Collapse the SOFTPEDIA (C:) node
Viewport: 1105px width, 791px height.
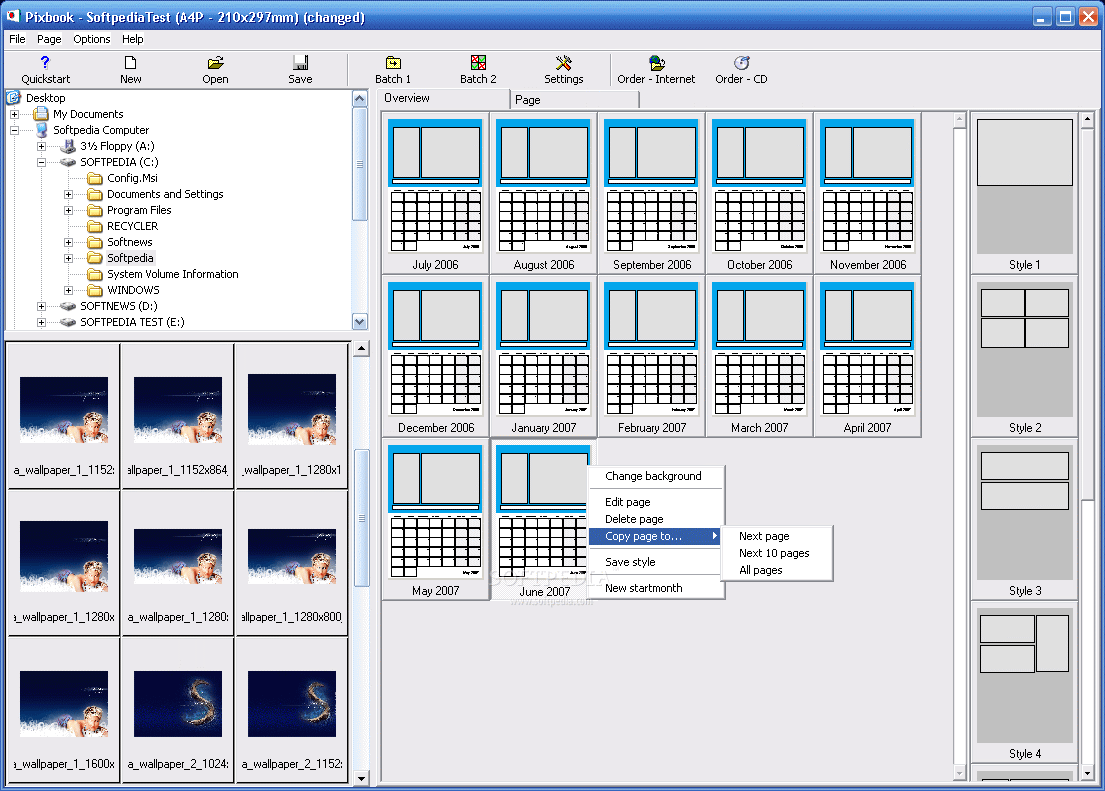42,162
